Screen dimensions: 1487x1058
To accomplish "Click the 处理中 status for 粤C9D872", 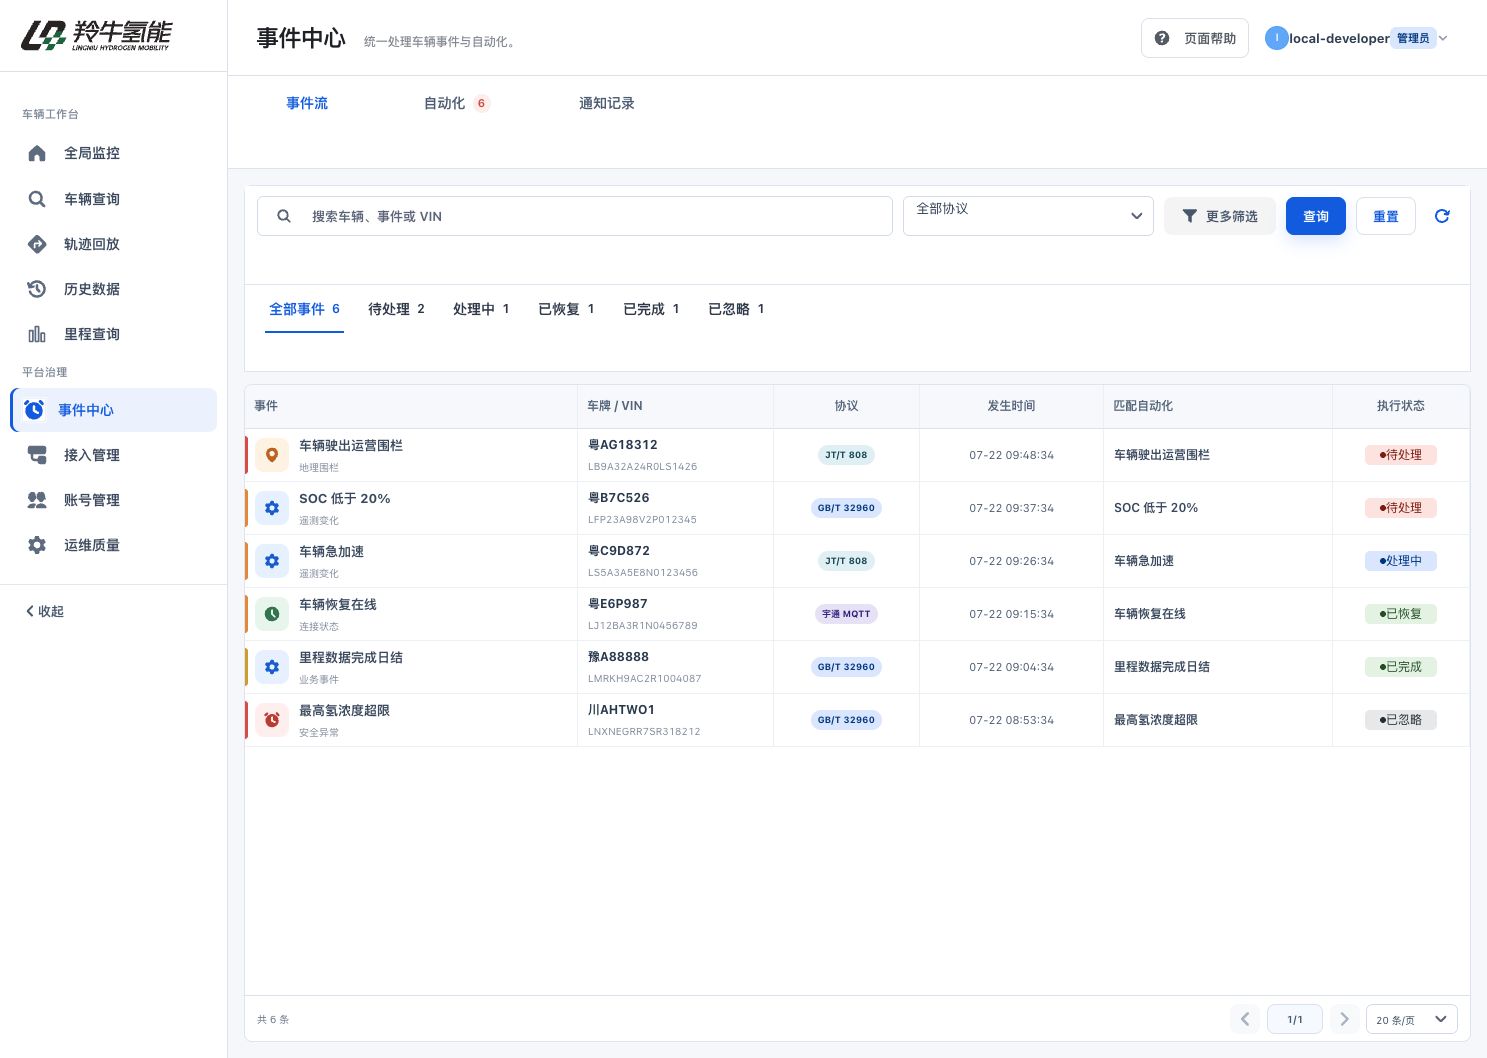I will point(1401,561).
